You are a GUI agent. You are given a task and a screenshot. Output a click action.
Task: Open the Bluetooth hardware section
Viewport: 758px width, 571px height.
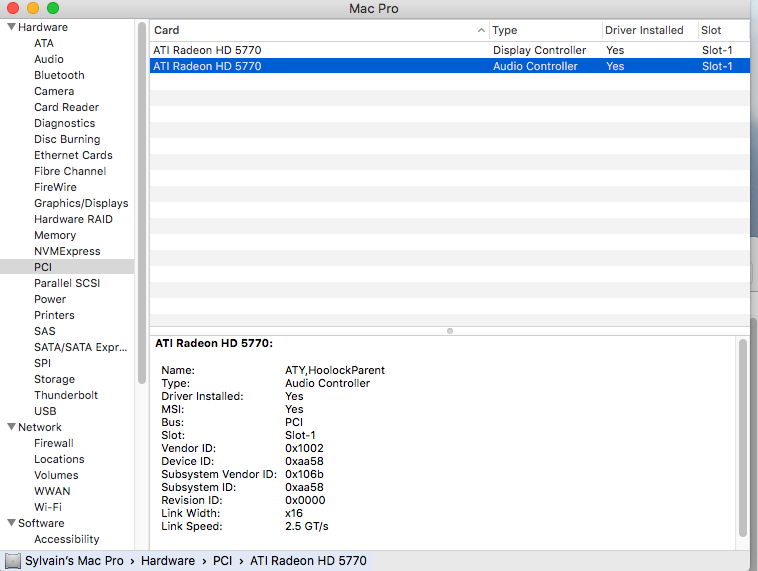(x=59, y=75)
